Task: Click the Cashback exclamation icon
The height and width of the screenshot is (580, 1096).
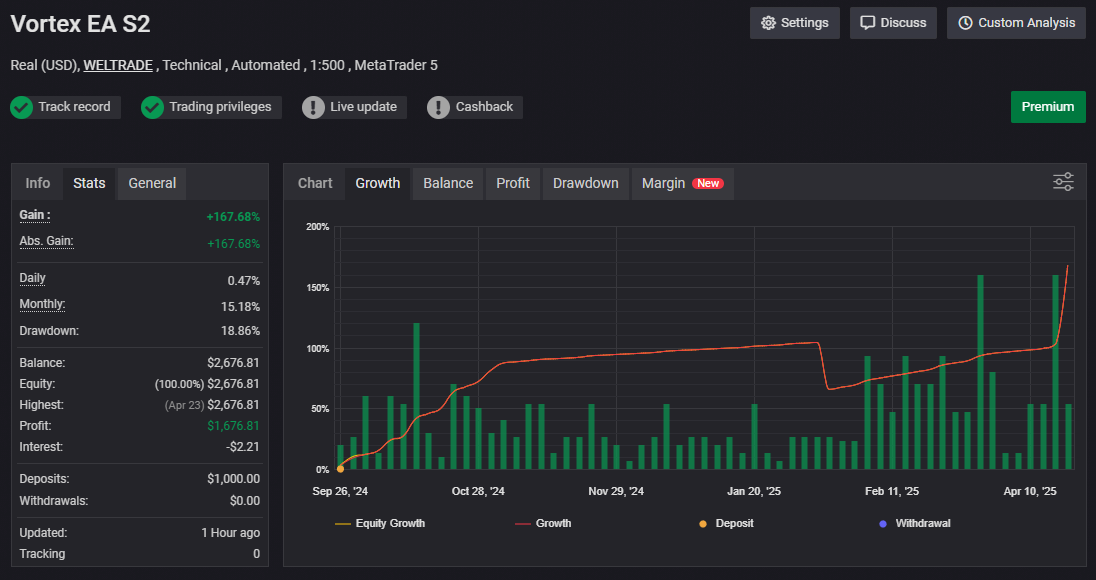Action: (438, 107)
